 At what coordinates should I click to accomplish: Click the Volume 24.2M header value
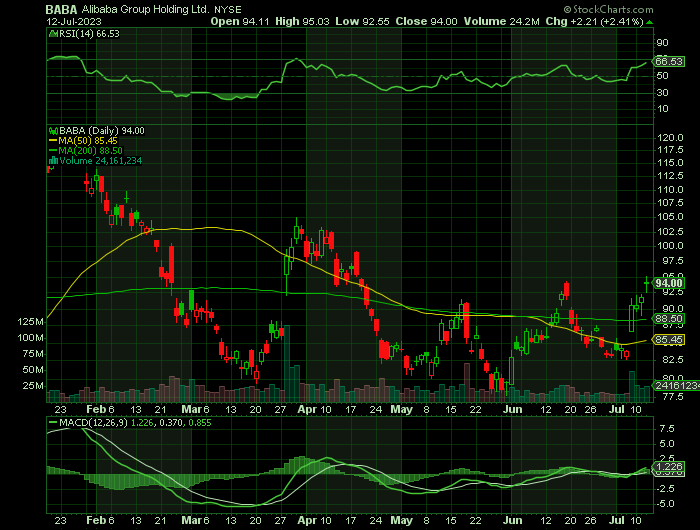501,21
